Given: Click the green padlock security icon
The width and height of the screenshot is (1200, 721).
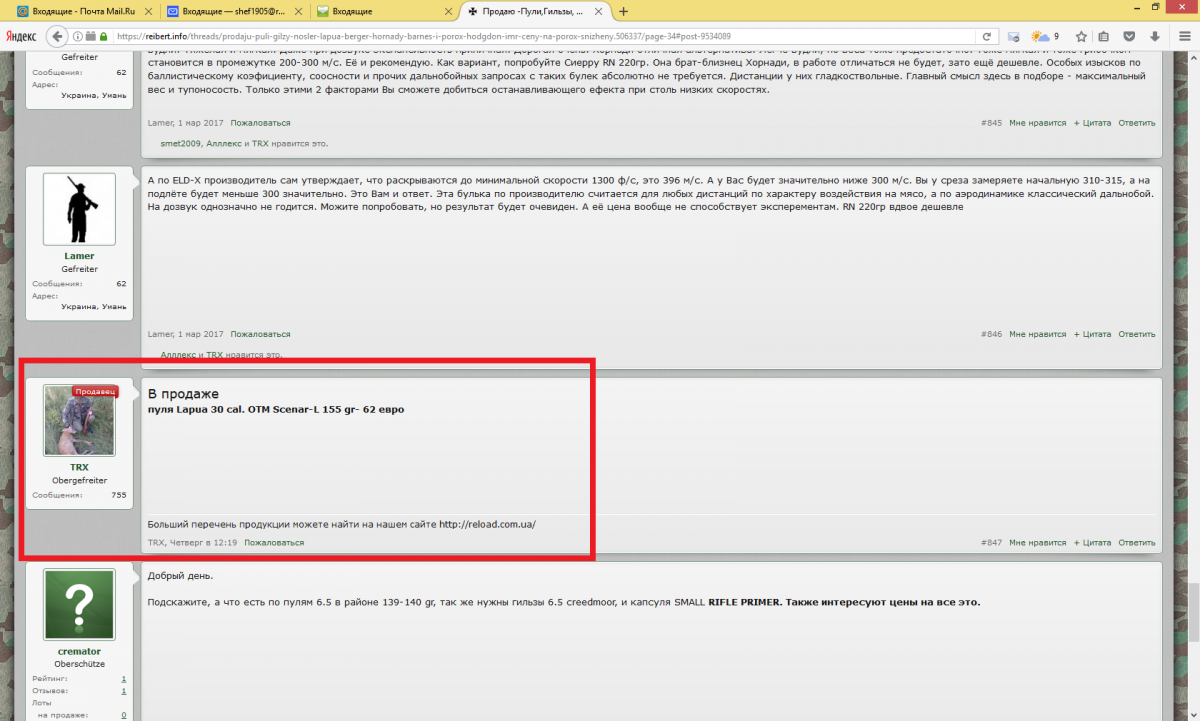Looking at the screenshot, I should coord(102,36).
